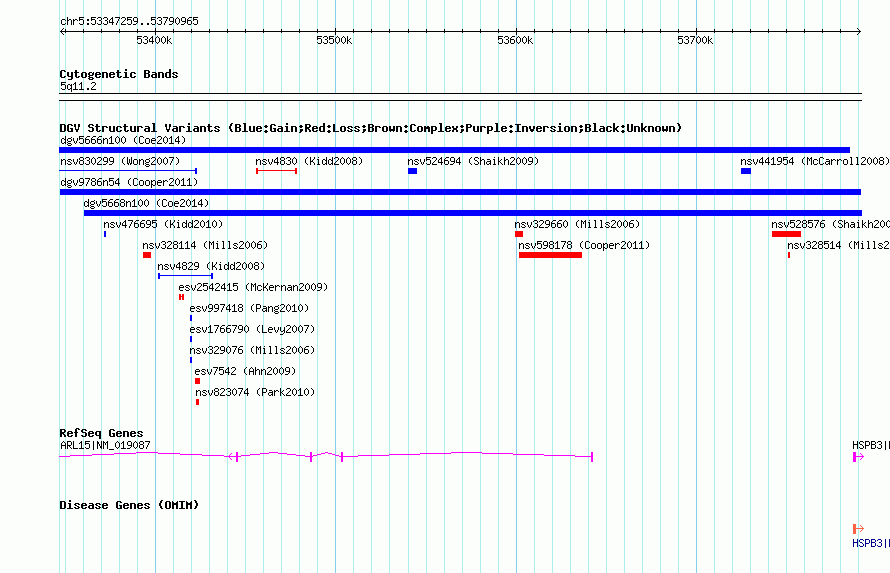Open dgv9786n54 (Cooper2011) label

pyautogui.click(x=129, y=182)
